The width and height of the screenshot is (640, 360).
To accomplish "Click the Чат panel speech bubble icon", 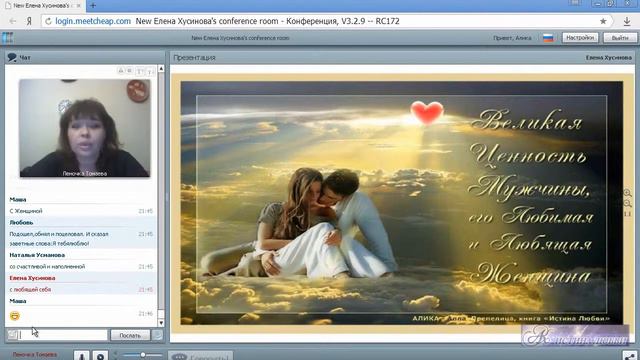I will 12,58.
